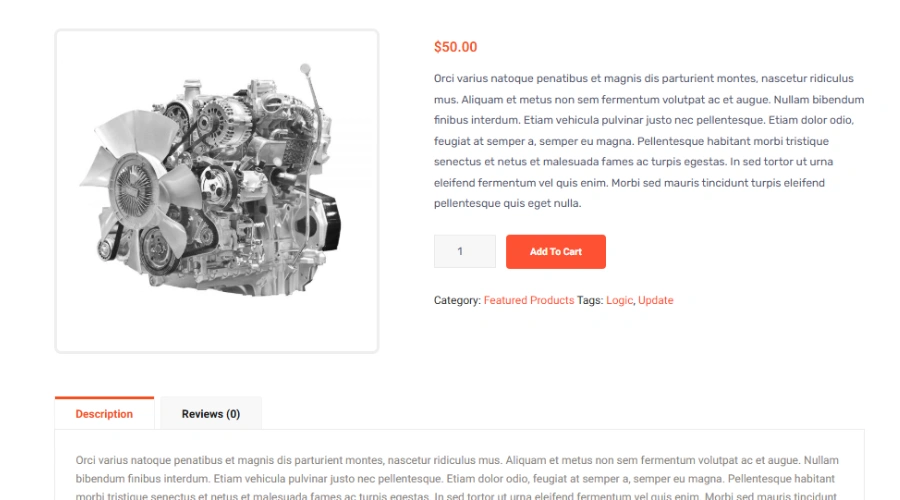Click the word Orci starting the short description
This screenshot has height=500, width=900.
point(443,78)
